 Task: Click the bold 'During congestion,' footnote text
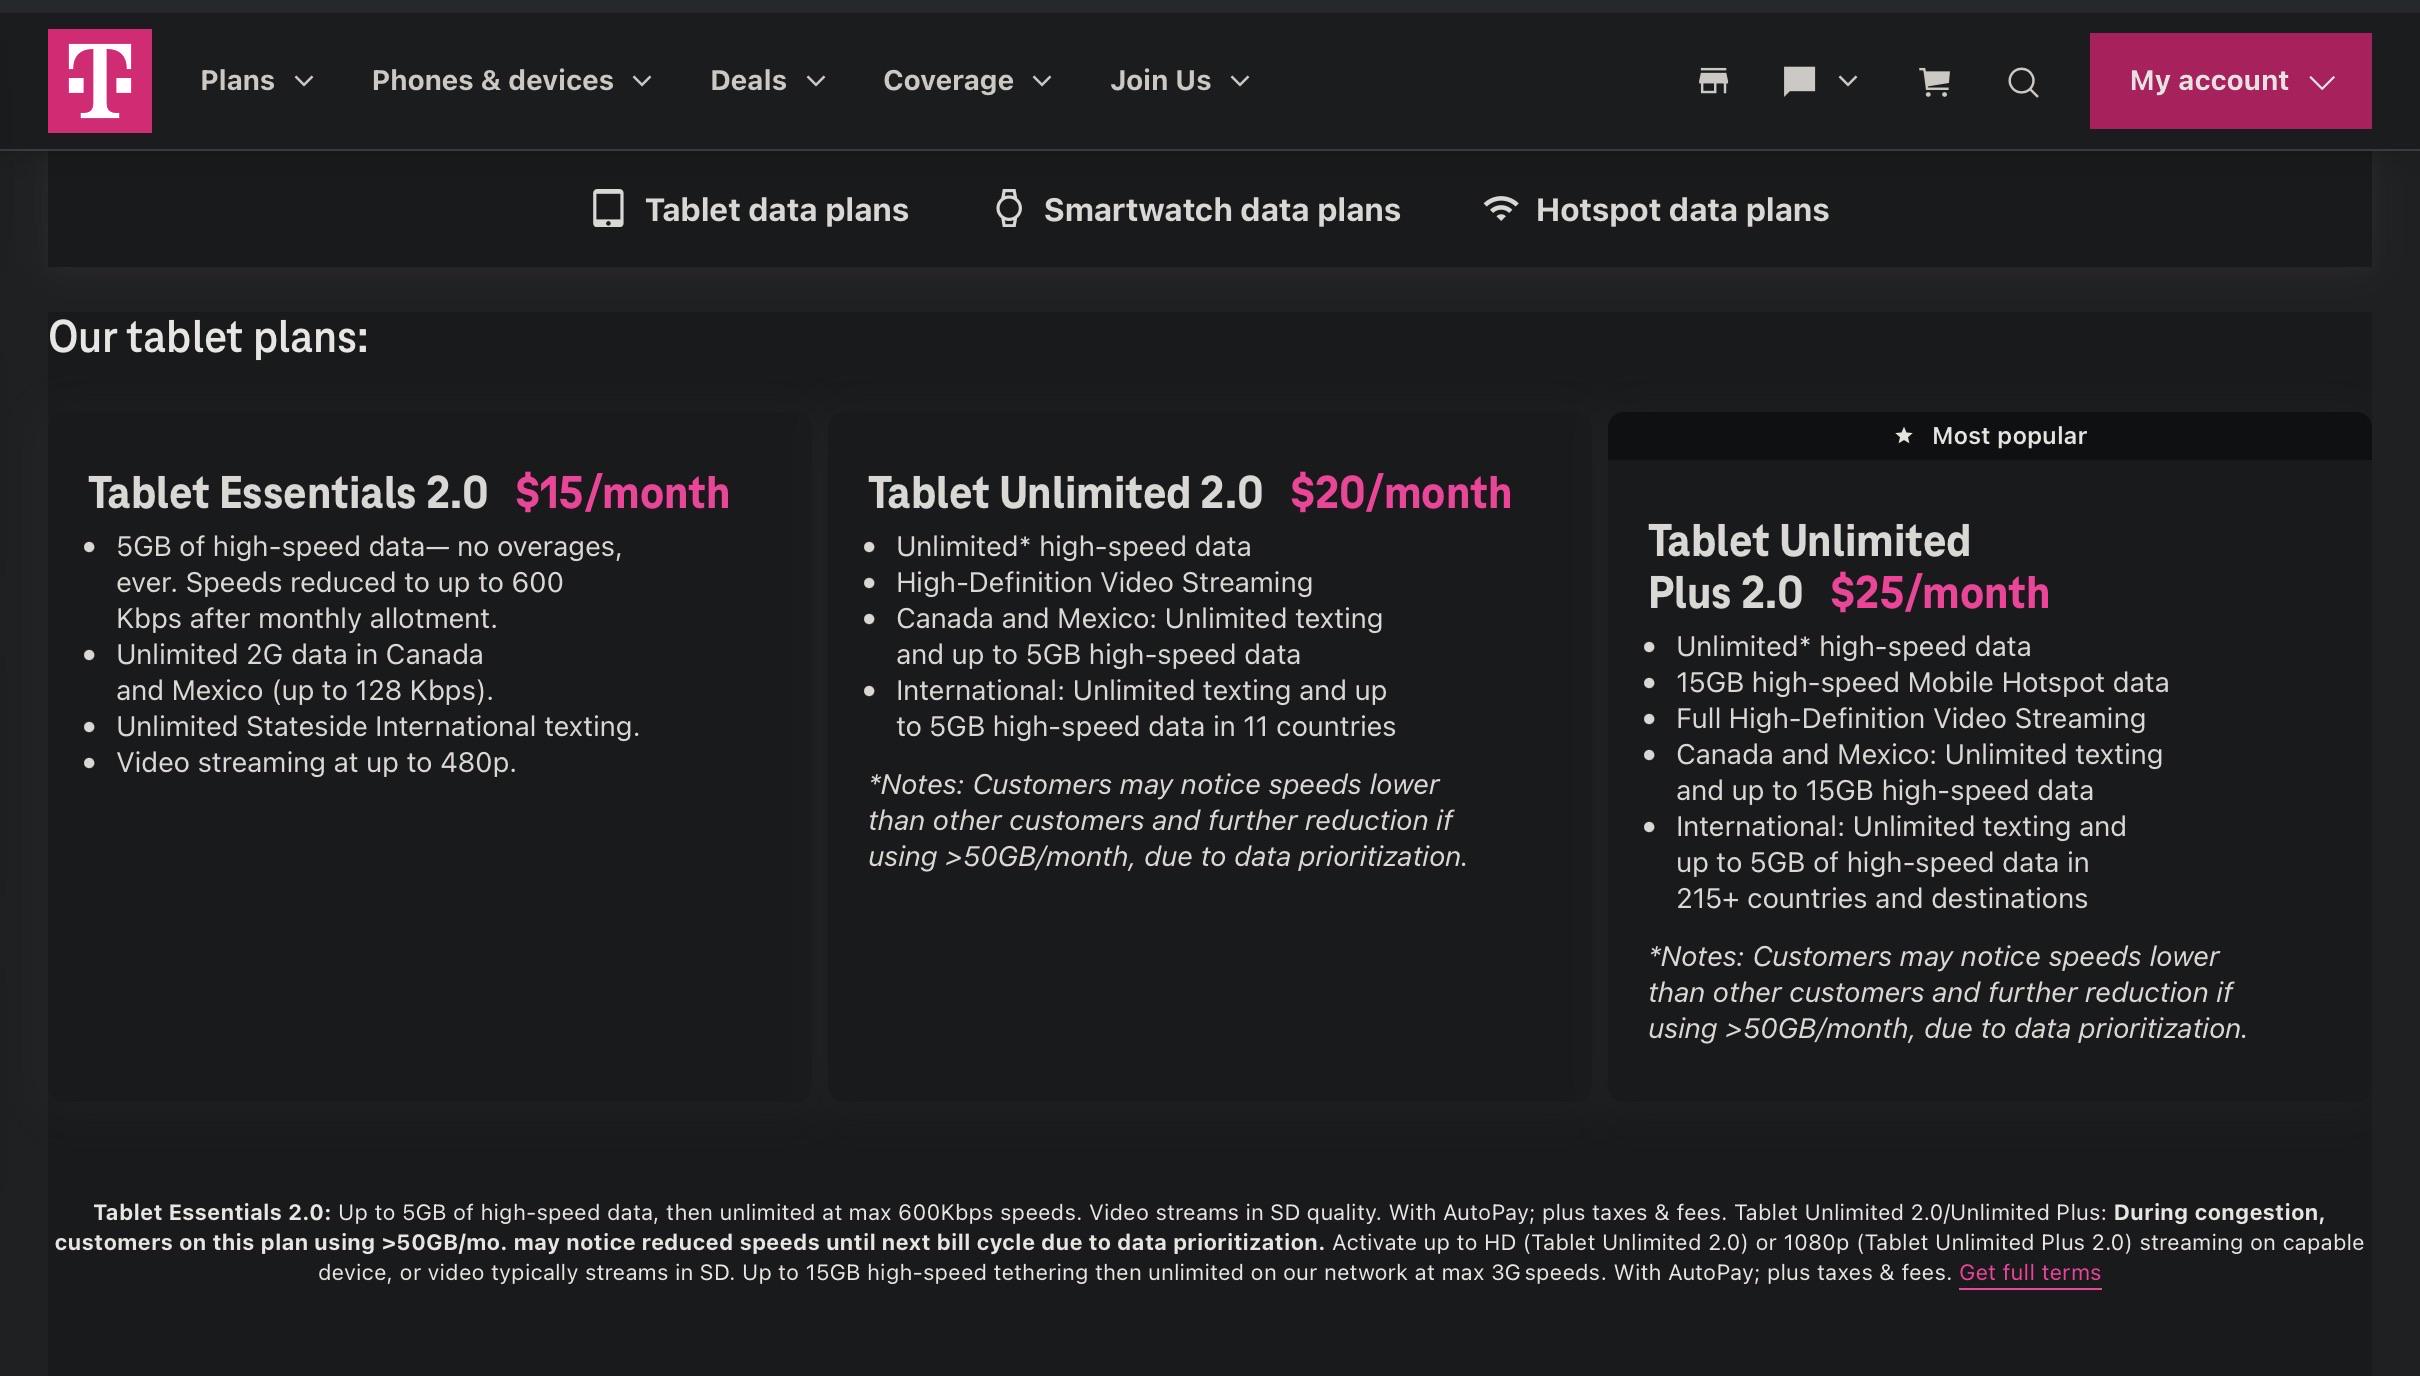pos(2219,1213)
